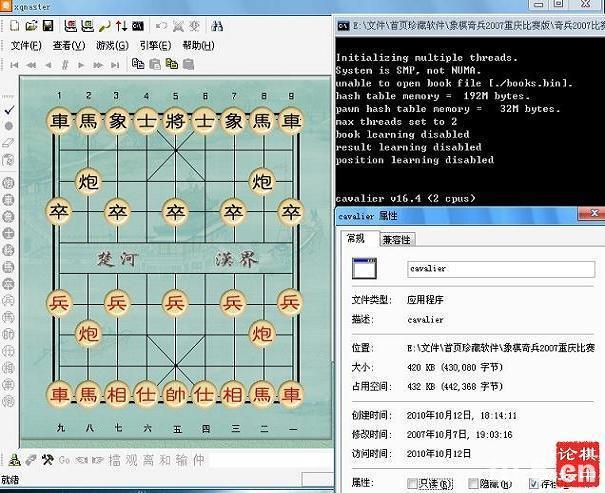Click the flip board up-down arrows icon
The height and width of the screenshot is (493, 605).
click(x=122, y=26)
